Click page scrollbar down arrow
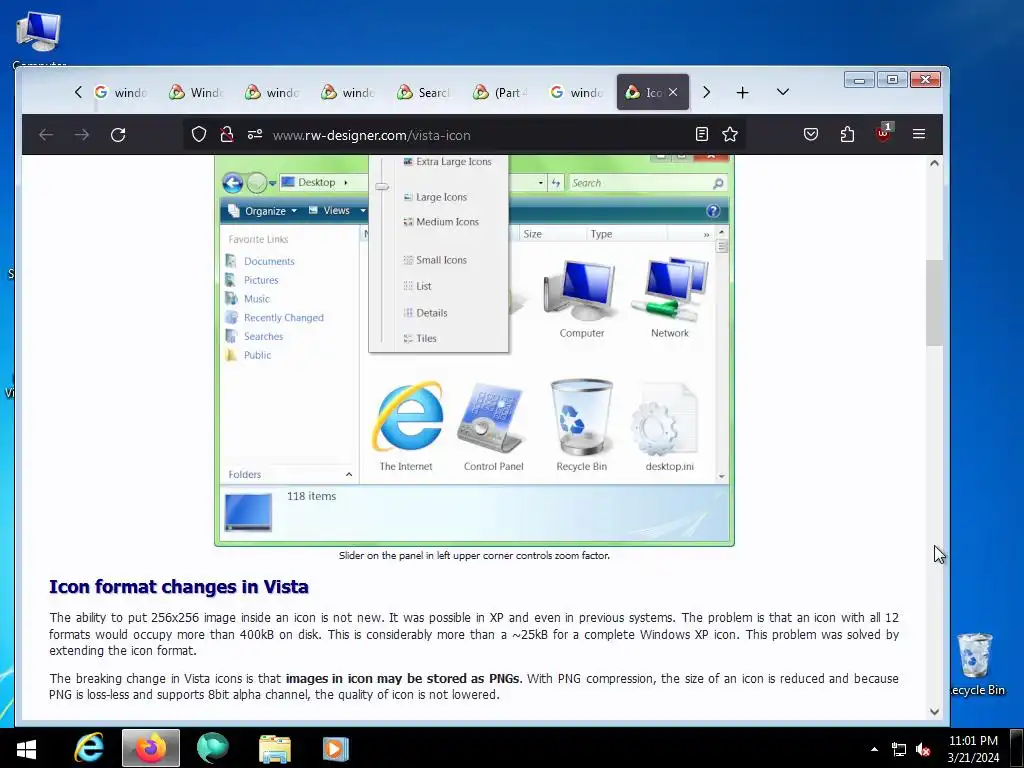Screen dimensions: 1024x768 point(935,712)
